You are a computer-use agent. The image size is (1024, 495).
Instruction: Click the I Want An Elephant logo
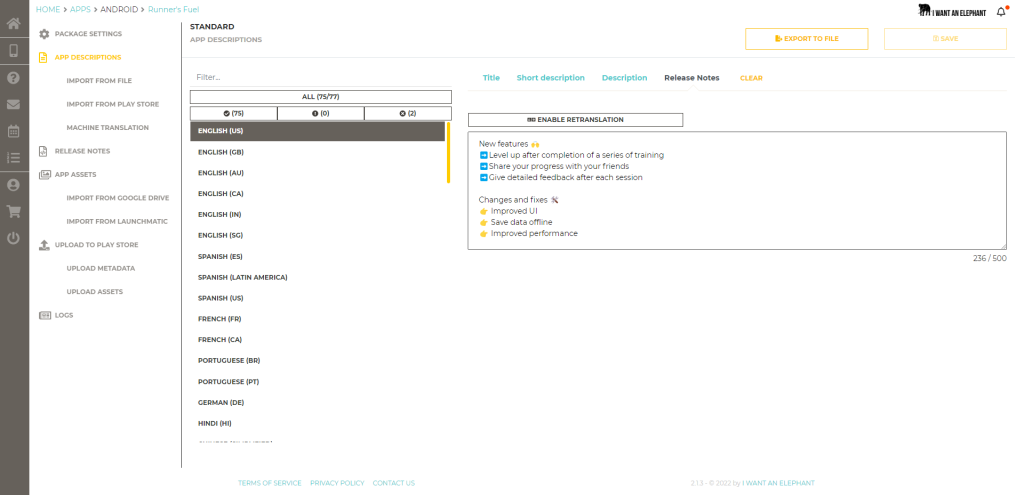point(952,11)
